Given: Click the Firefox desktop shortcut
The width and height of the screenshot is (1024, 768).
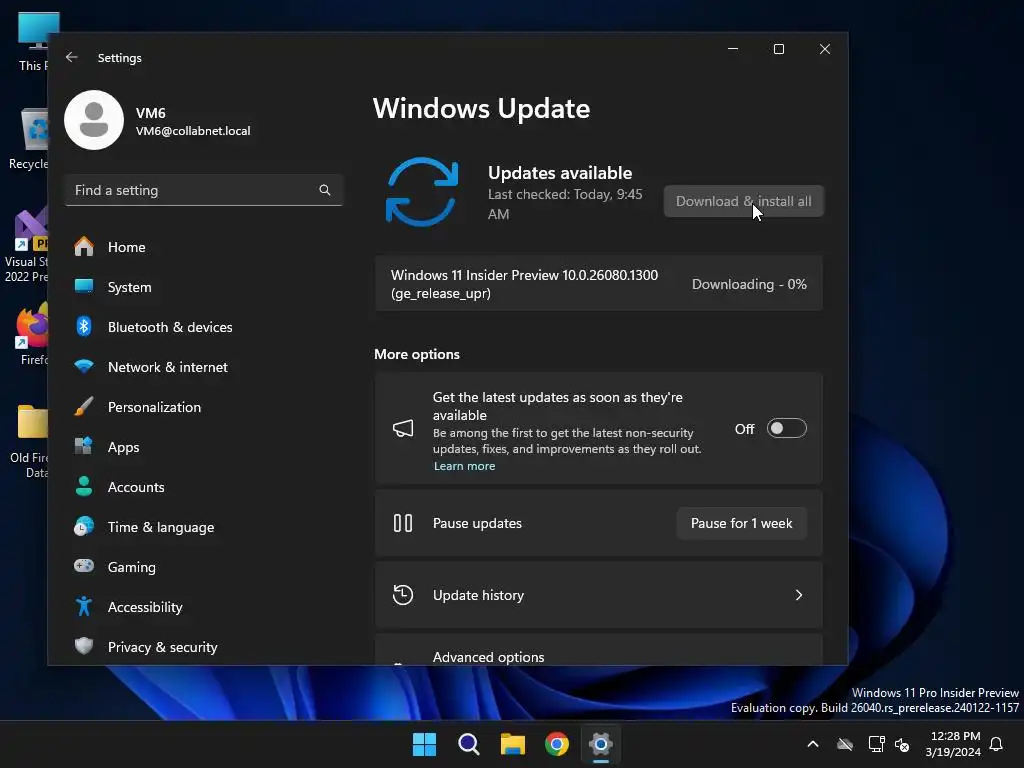Looking at the screenshot, I should (33, 333).
